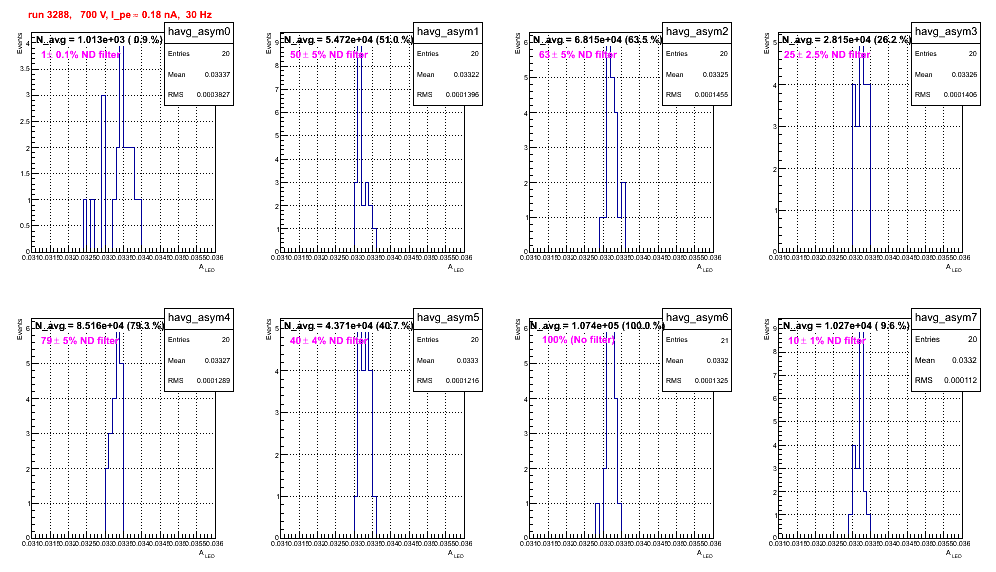Click Mean value 0.03327 in havg_asym4 stats
Viewport: 996px width, 572px height.
[x=217, y=361]
